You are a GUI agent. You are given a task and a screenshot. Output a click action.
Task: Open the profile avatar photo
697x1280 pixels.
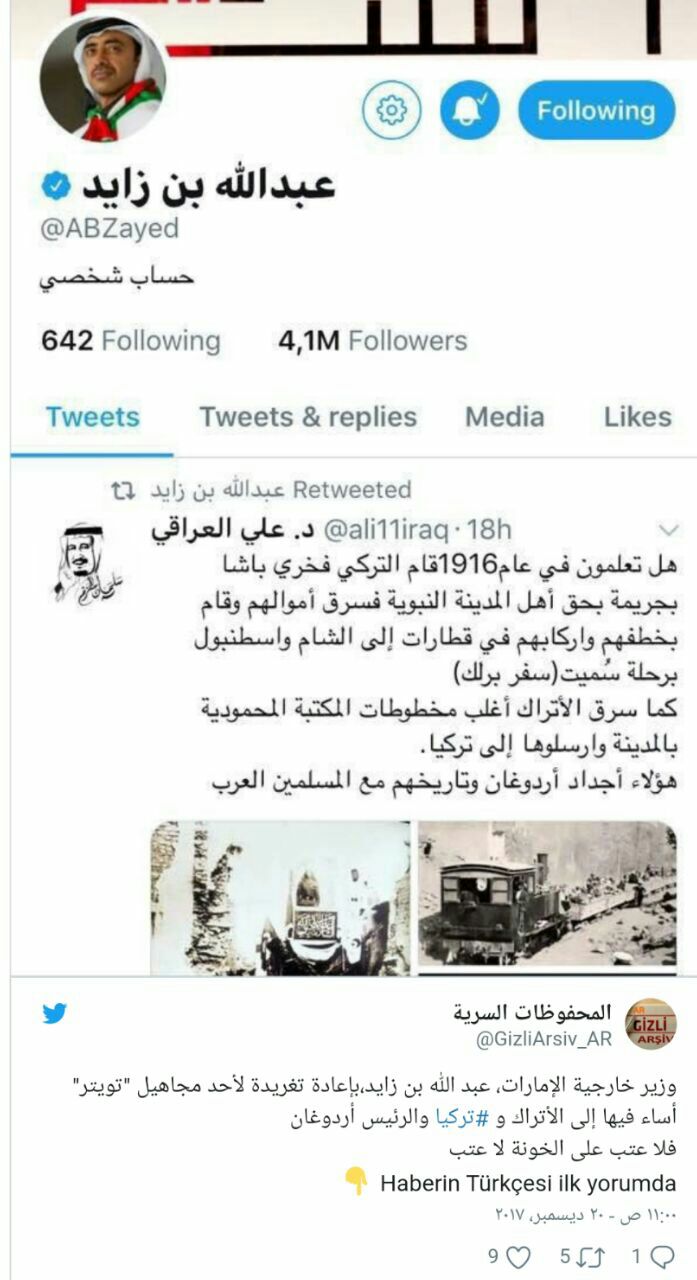point(103,78)
